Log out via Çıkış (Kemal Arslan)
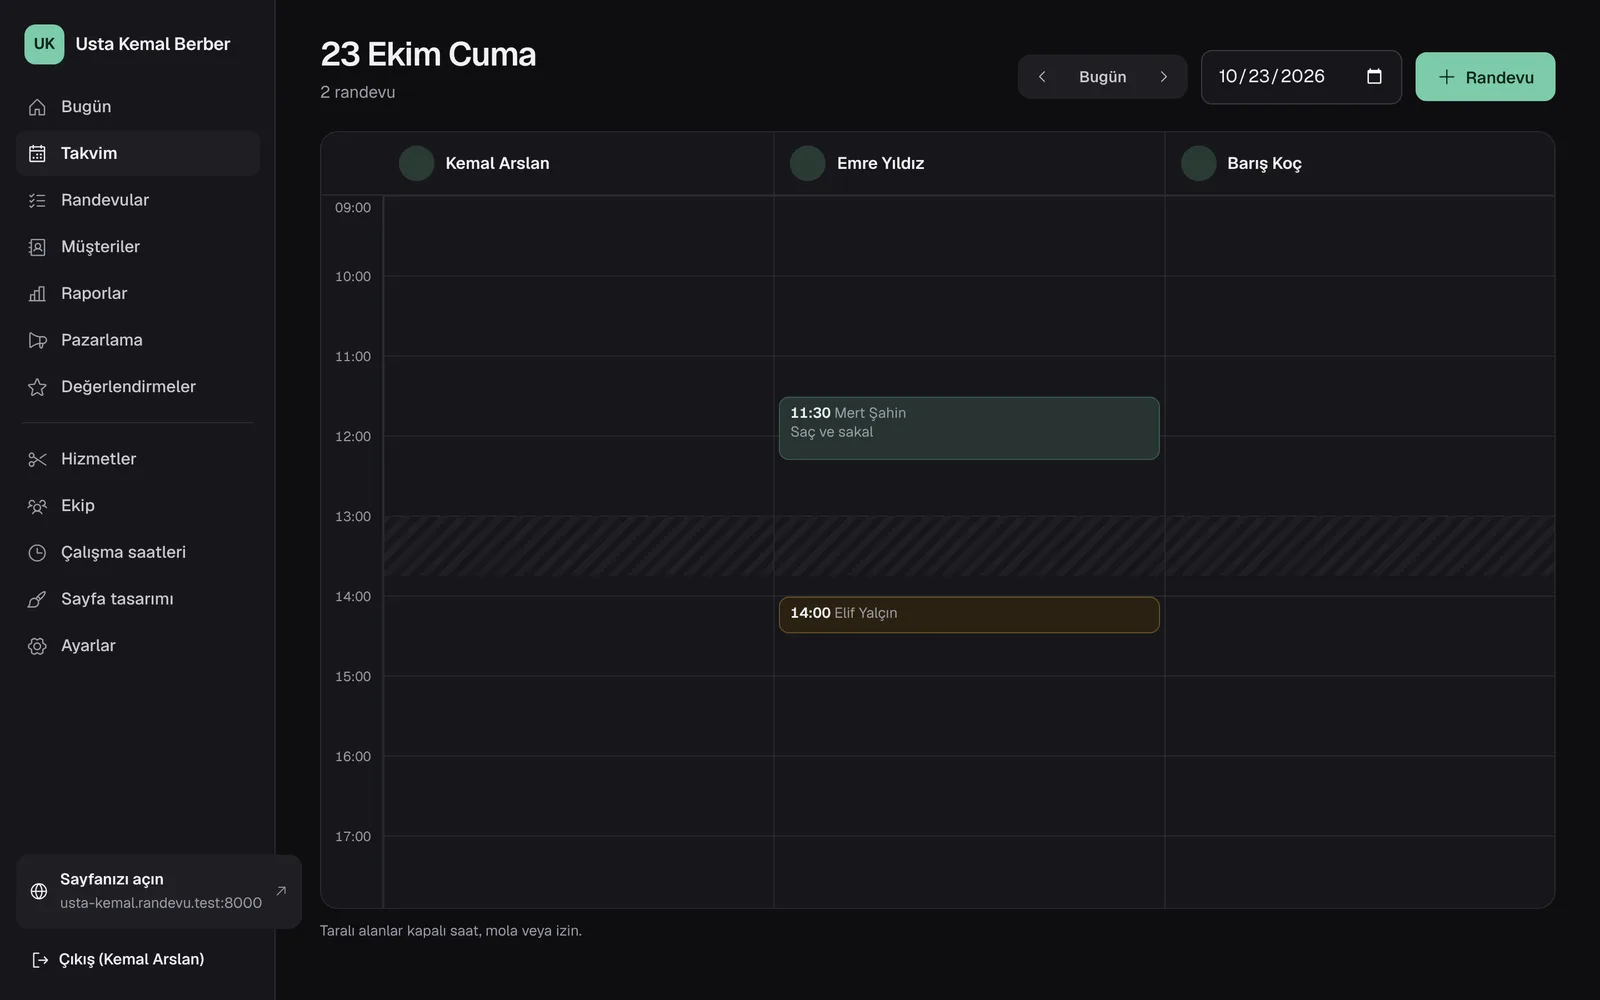1600x1000 pixels. point(131,960)
